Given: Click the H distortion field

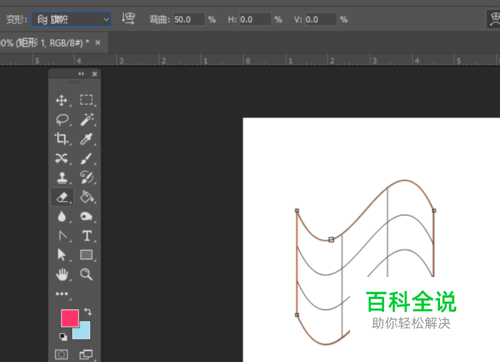Looking at the screenshot, I should [x=255, y=19].
